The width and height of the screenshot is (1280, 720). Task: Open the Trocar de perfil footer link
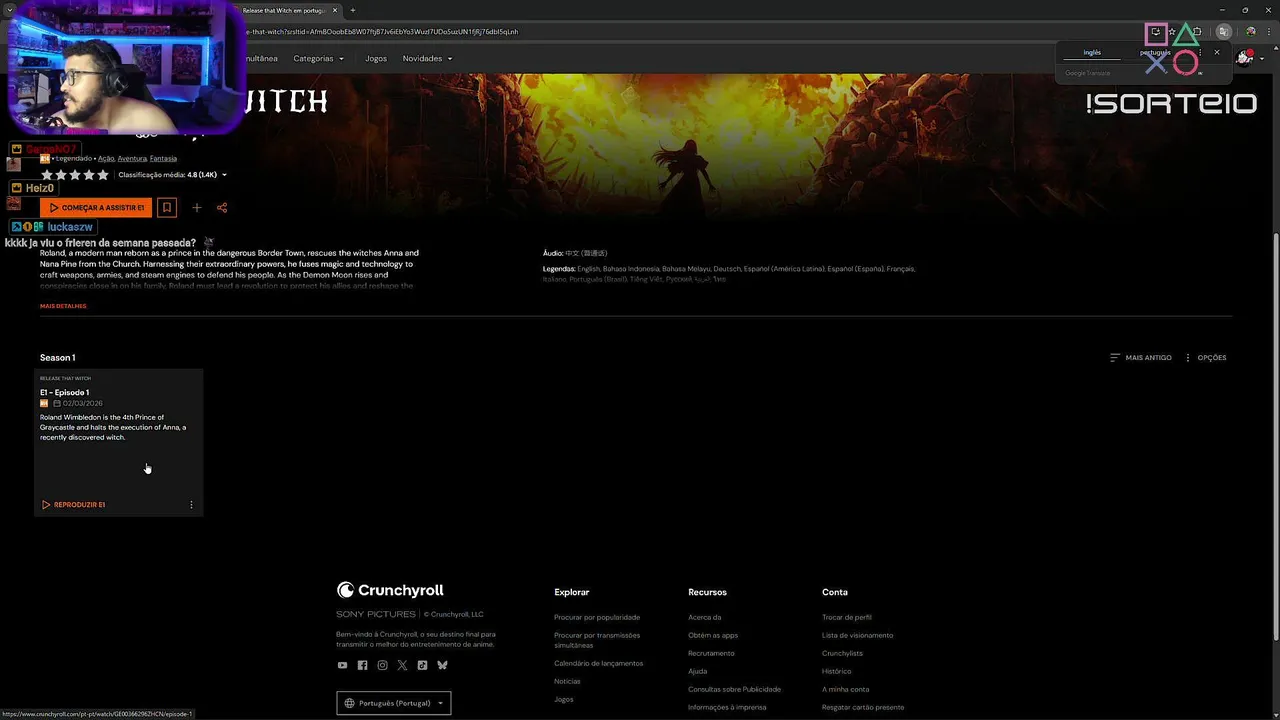[847, 617]
